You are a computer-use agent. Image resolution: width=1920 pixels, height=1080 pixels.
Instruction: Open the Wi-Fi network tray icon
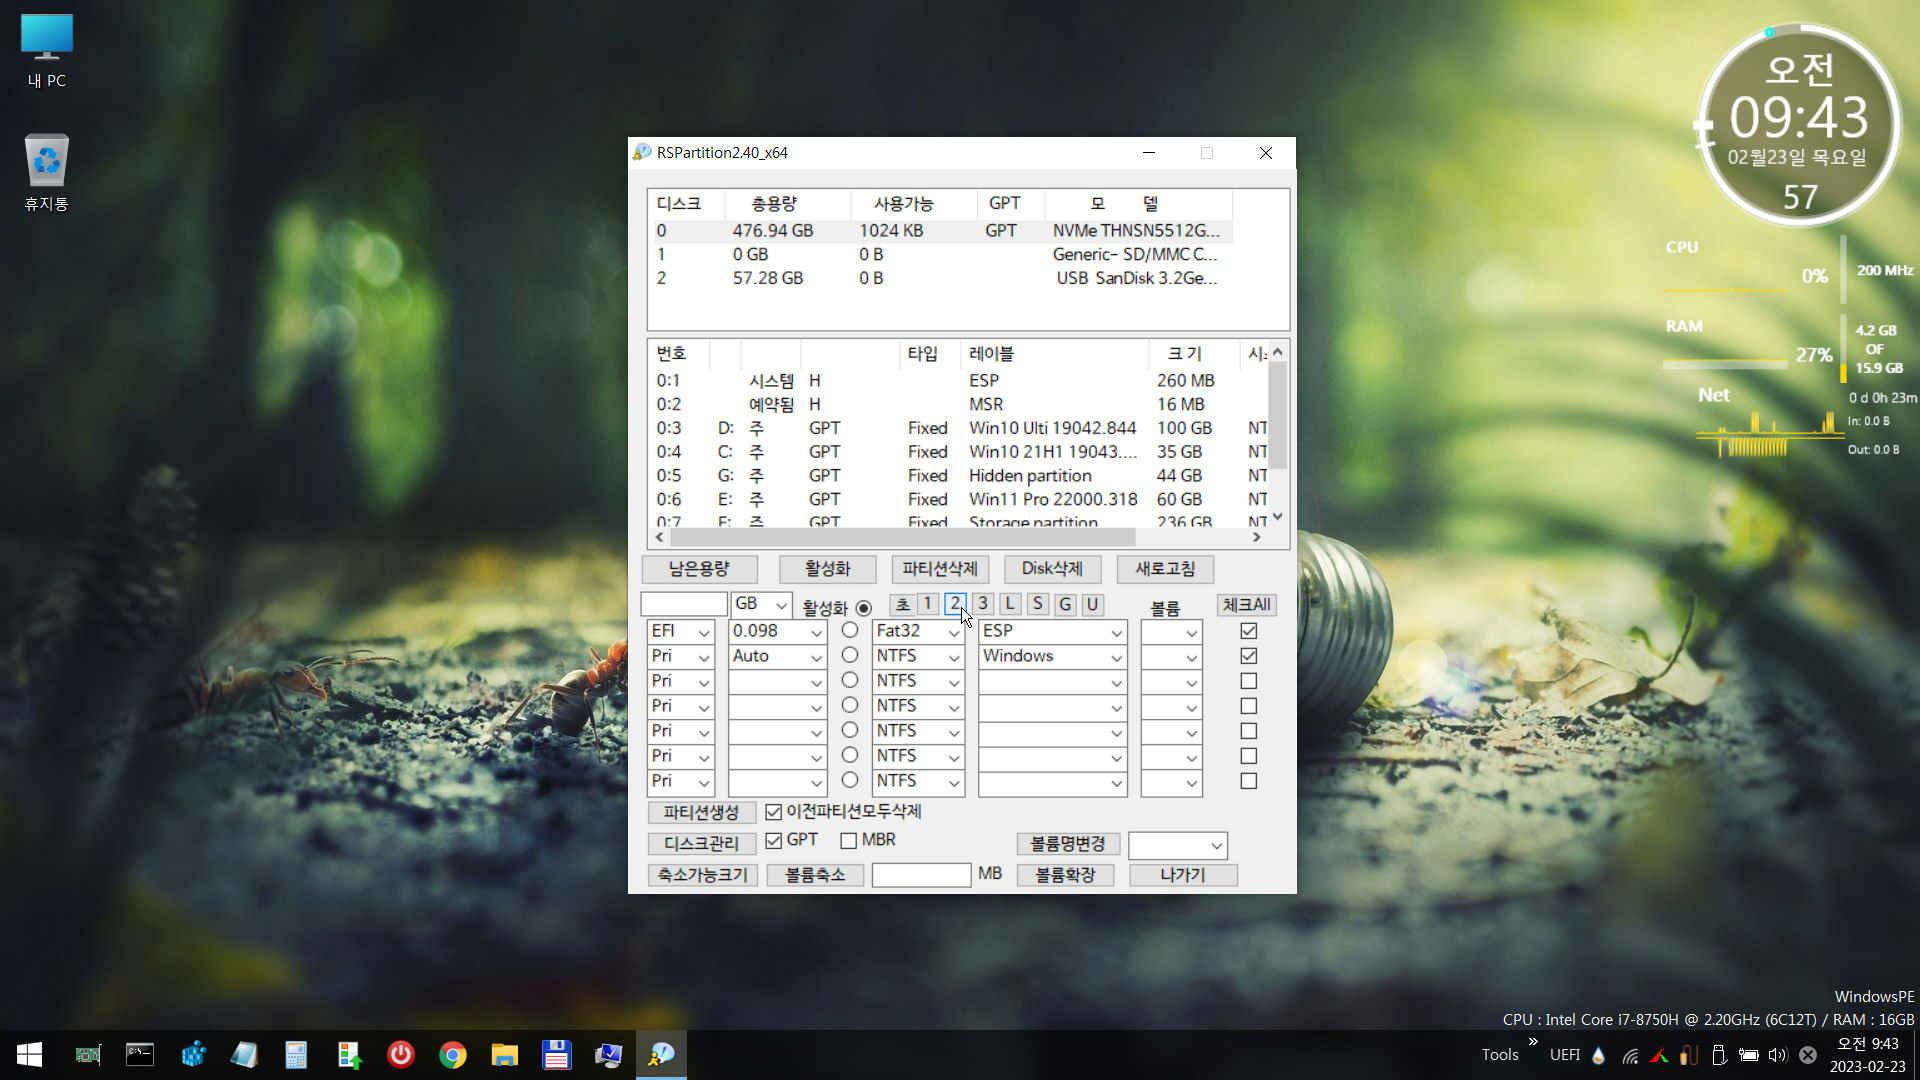[x=1630, y=1055]
